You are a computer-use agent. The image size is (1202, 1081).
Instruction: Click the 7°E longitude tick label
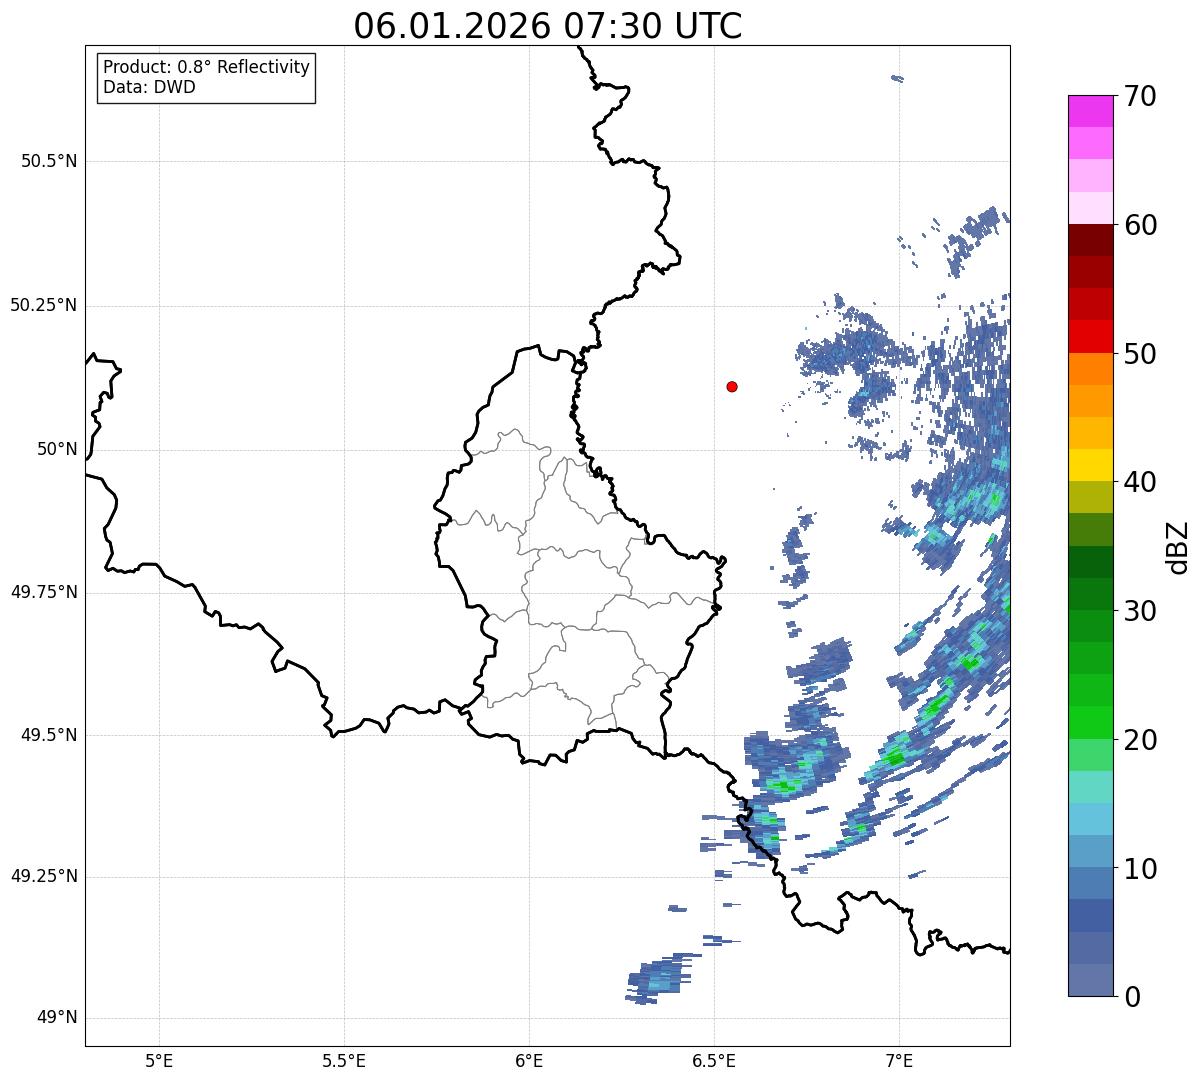pyautogui.click(x=899, y=1061)
